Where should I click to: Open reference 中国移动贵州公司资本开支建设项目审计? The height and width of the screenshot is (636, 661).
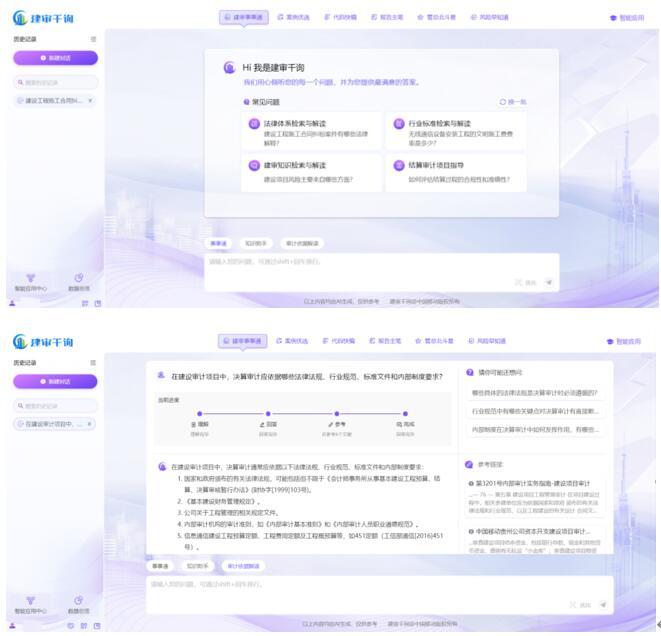(535, 539)
